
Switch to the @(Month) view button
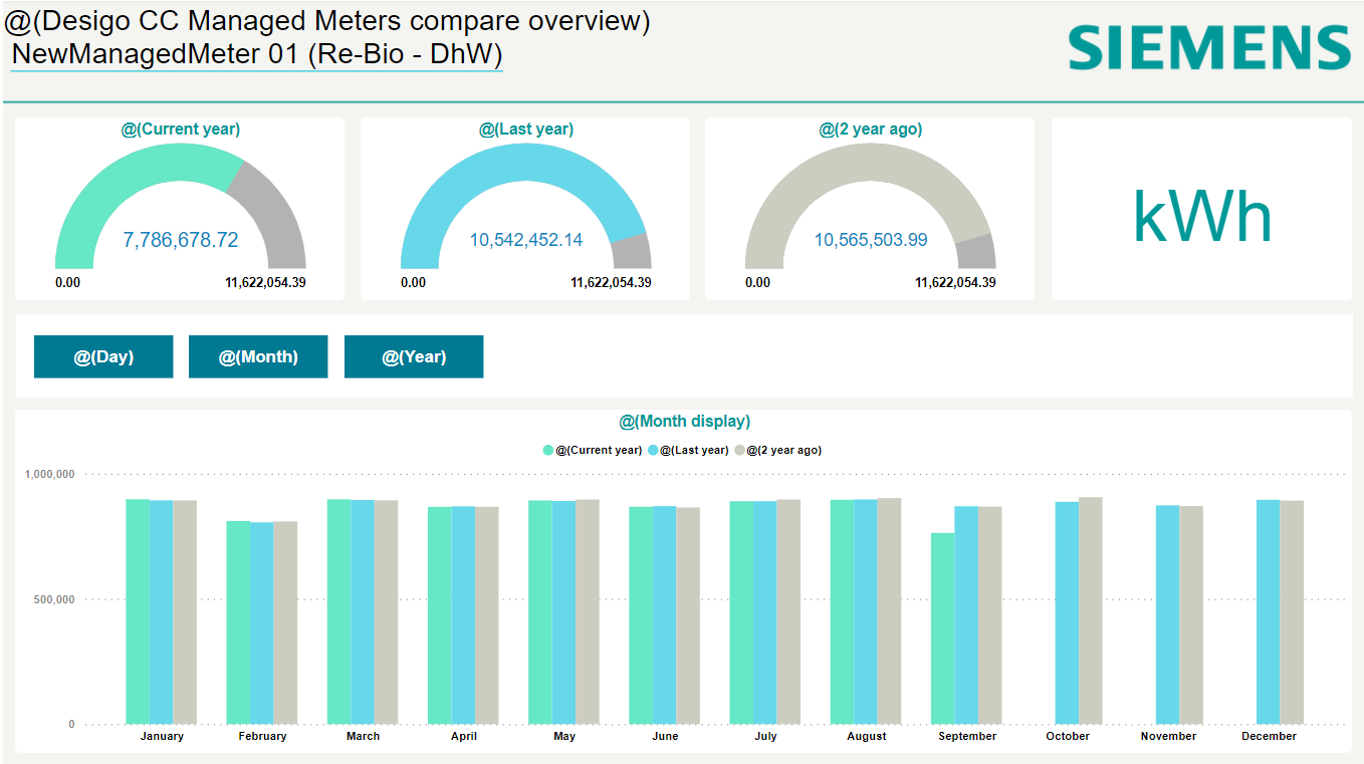point(258,357)
